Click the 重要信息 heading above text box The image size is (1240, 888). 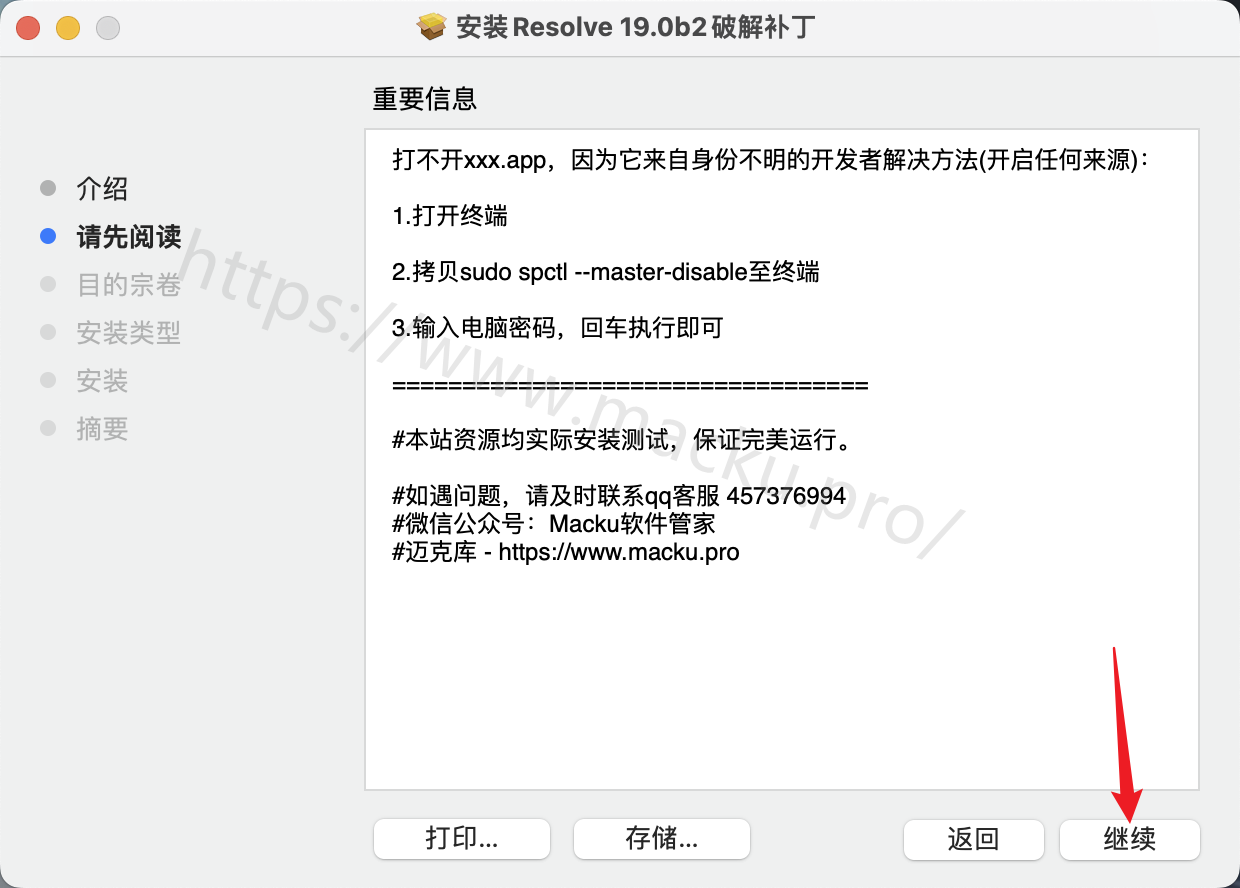click(425, 98)
